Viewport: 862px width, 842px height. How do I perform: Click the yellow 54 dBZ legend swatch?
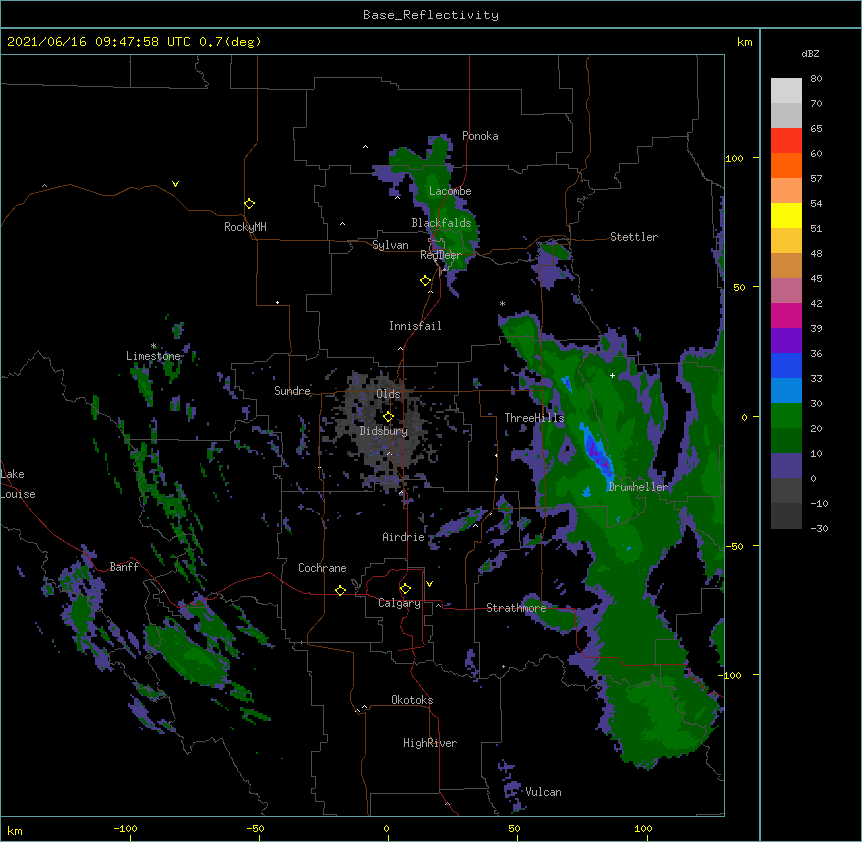(x=786, y=215)
